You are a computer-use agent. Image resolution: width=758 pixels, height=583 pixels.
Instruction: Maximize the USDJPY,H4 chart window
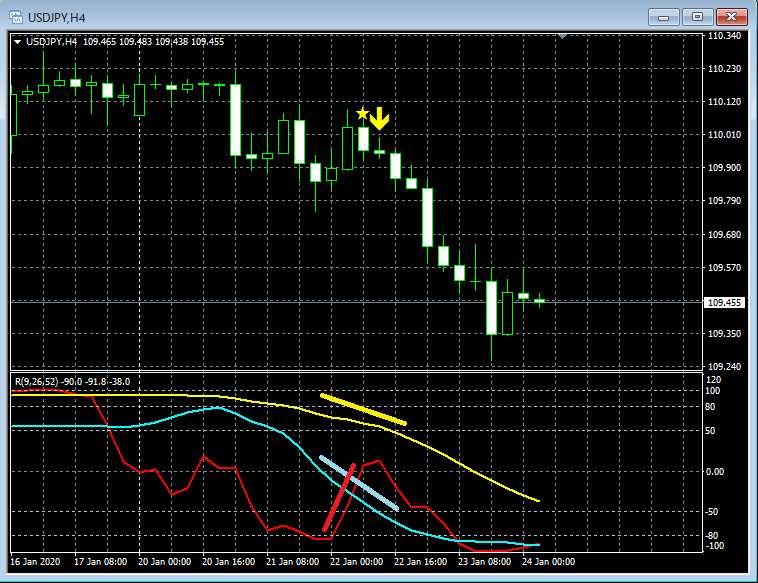(697, 17)
